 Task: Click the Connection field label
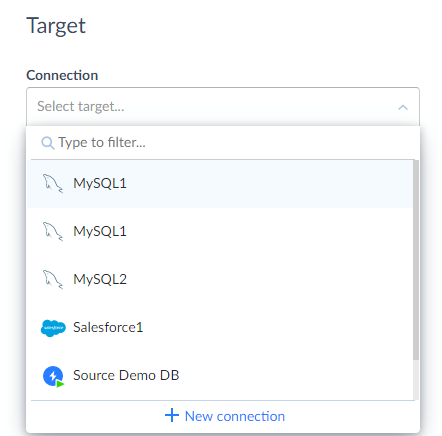[62, 75]
